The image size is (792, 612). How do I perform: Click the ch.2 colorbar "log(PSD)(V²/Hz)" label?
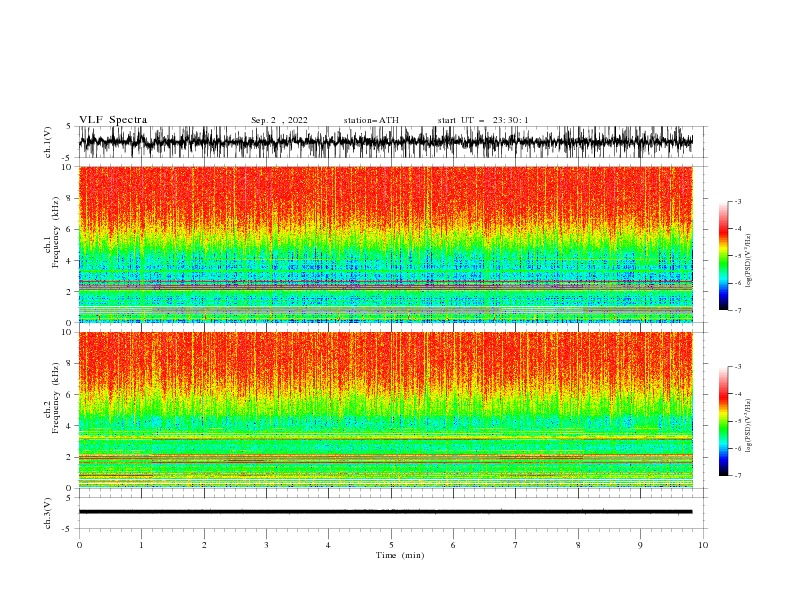(749, 426)
